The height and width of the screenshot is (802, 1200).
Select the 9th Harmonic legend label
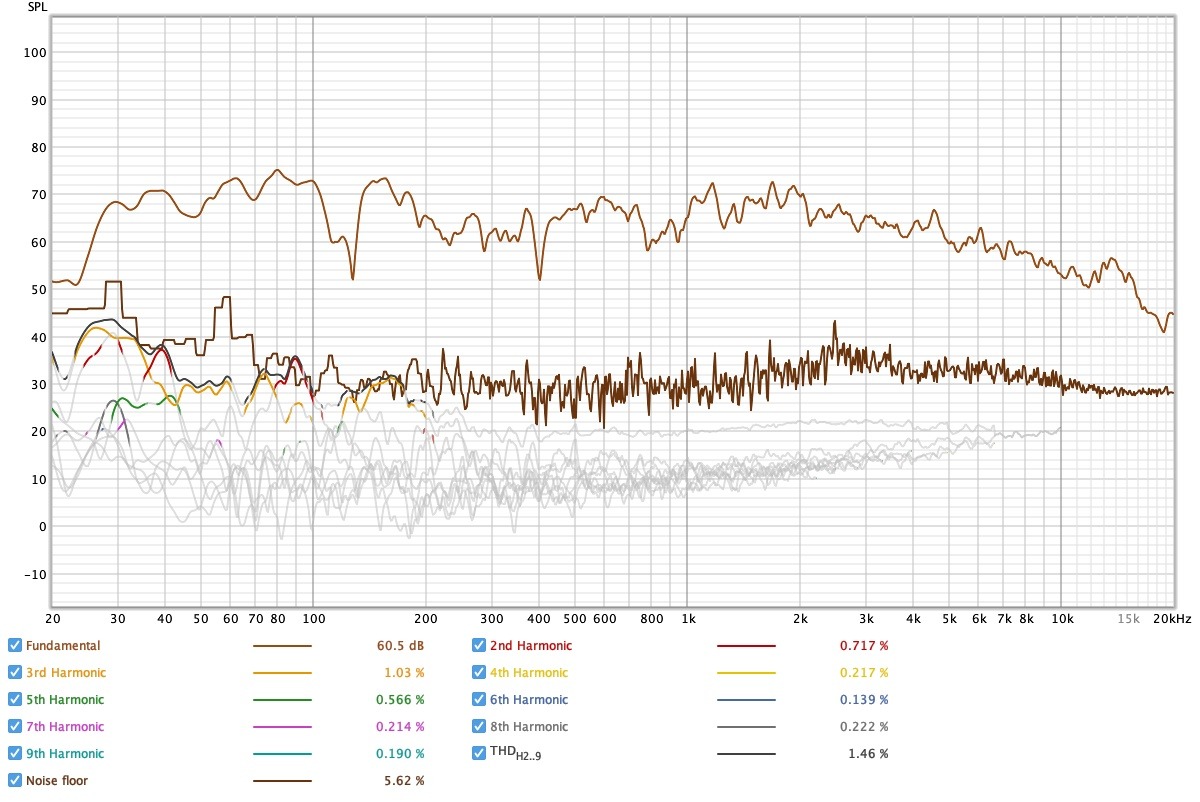(65, 754)
